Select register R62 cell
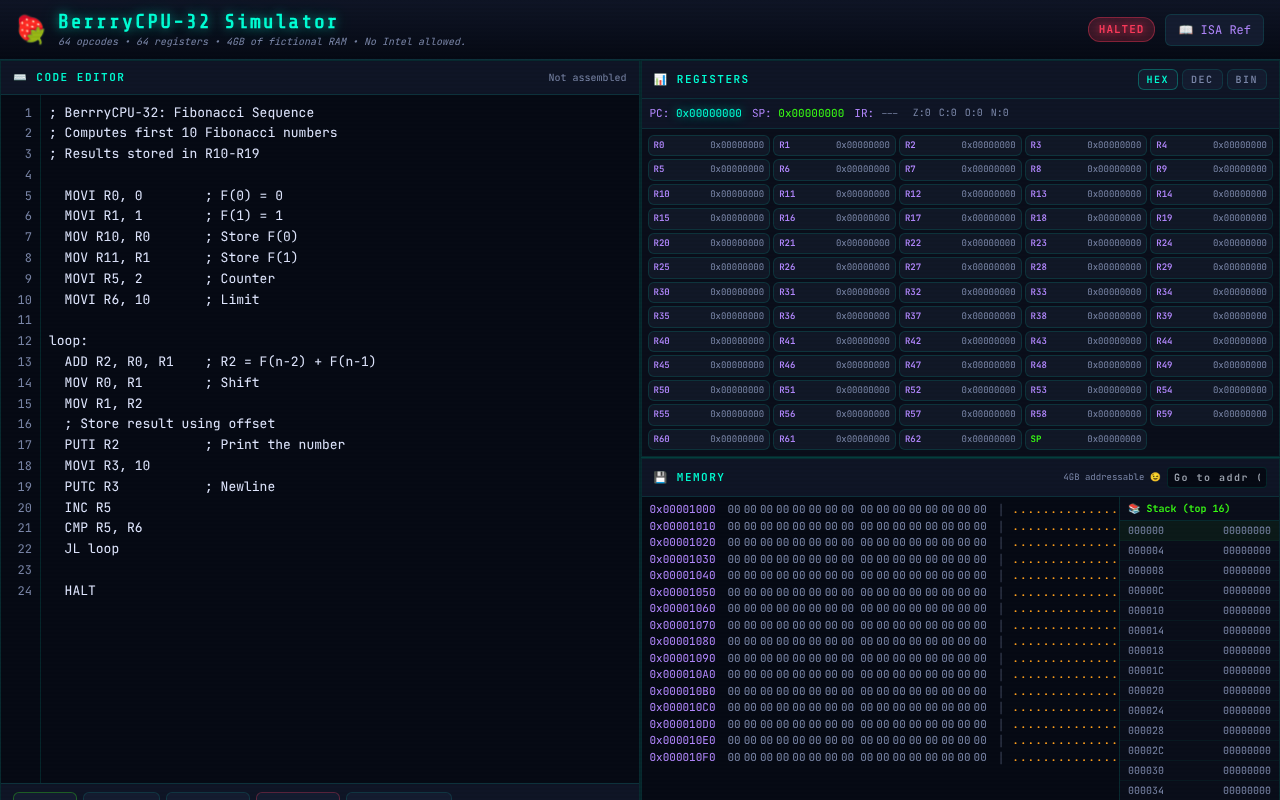The width and height of the screenshot is (1280, 800). click(960, 439)
